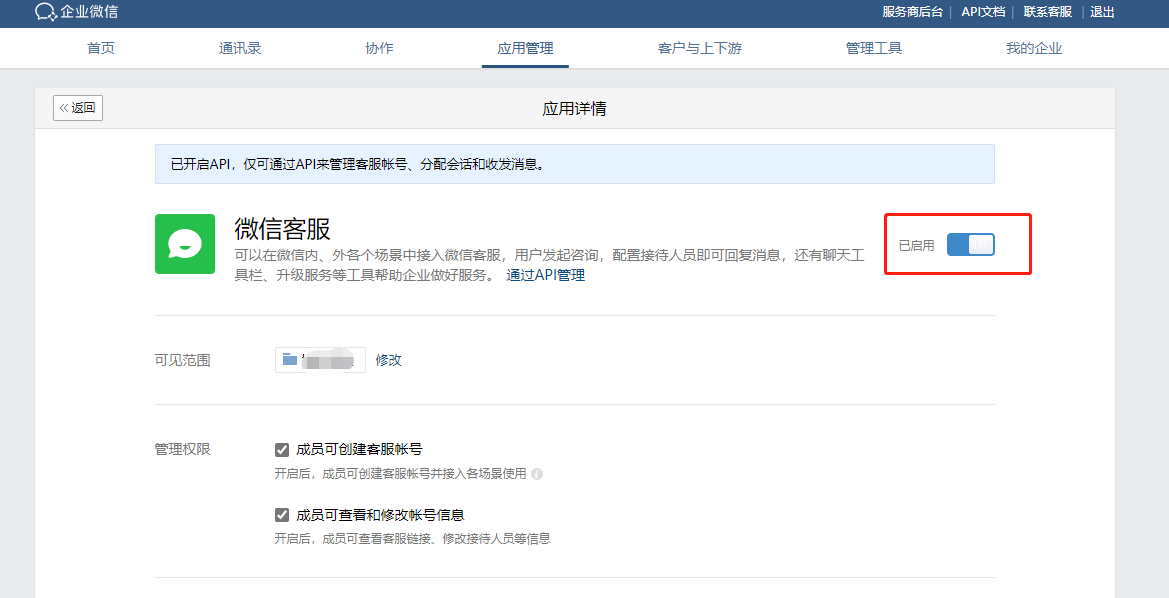Click the blurred department name box
This screenshot has height=598, width=1169.
click(x=321, y=359)
